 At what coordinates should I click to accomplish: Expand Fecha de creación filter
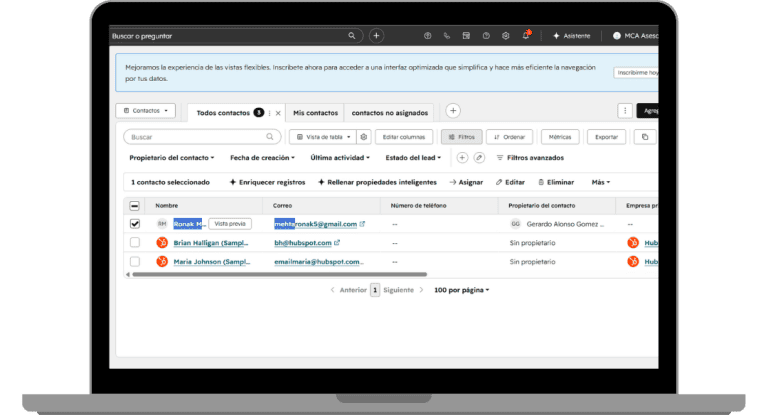[x=262, y=158]
